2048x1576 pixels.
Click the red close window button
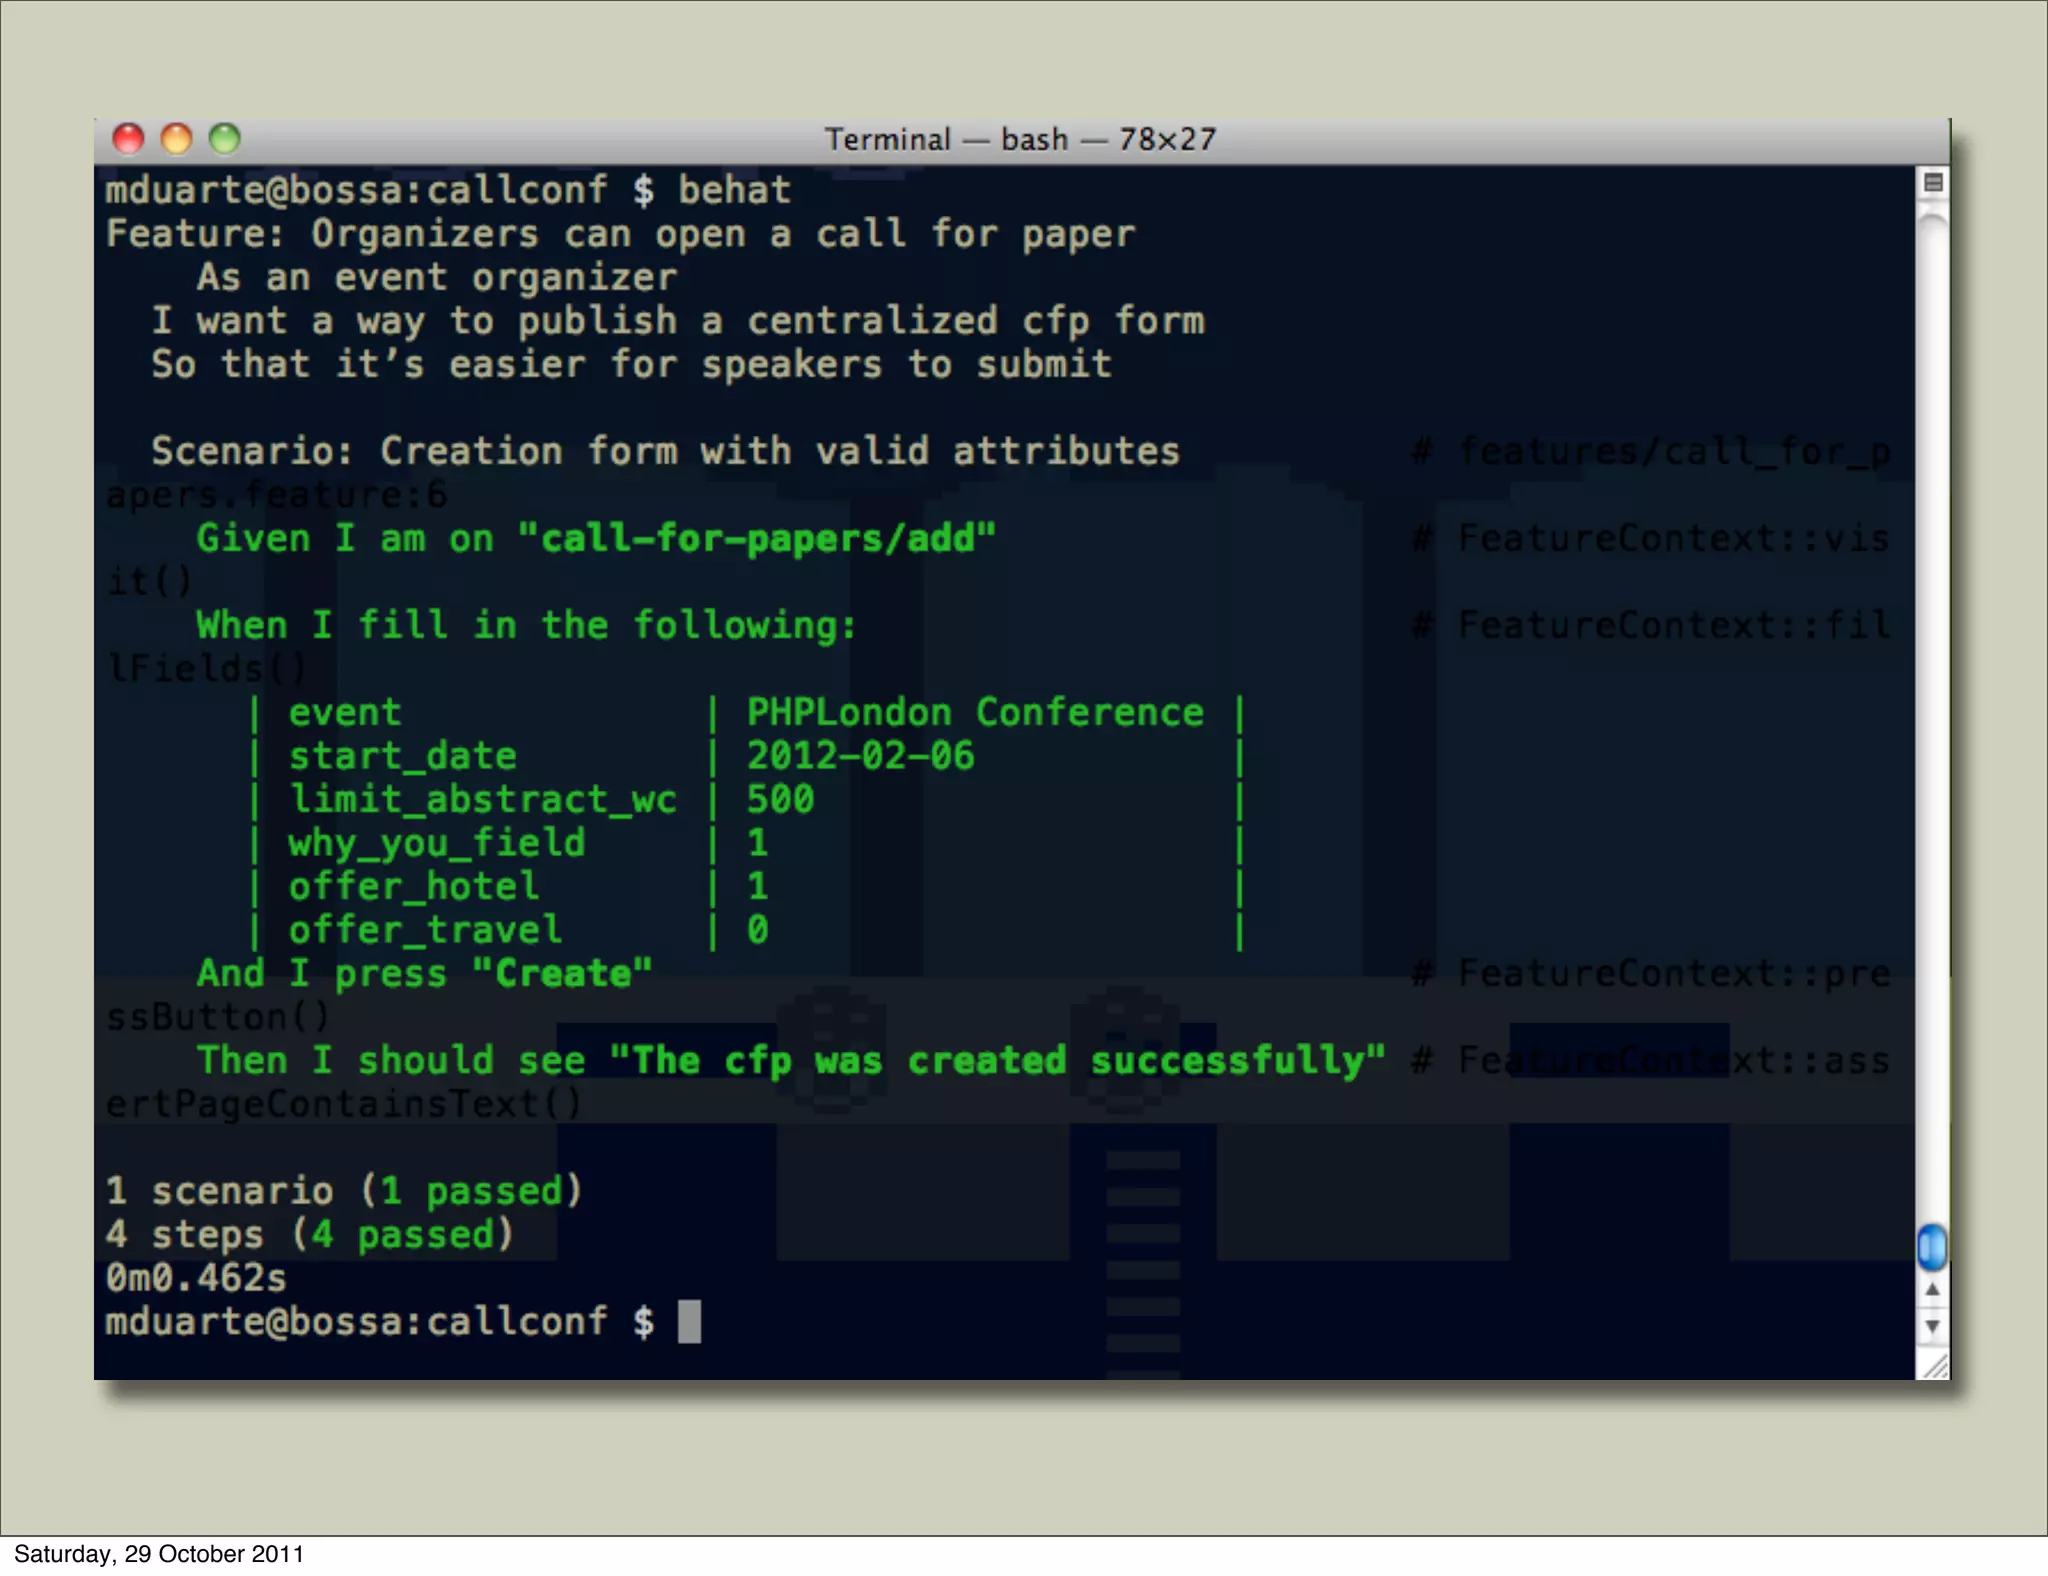click(128, 139)
